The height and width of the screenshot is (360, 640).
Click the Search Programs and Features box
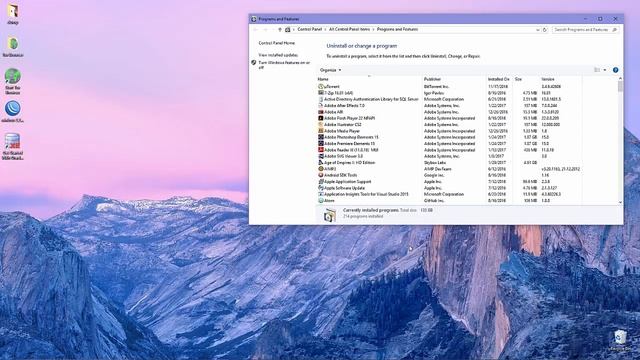(585, 30)
